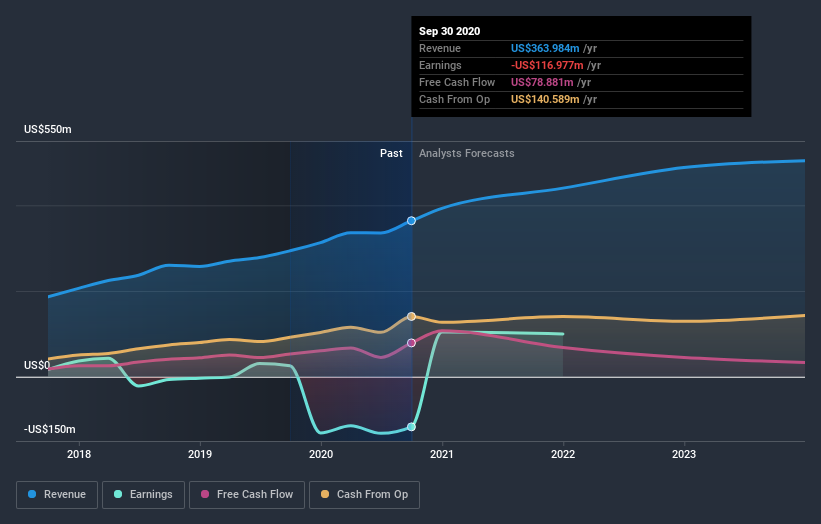Toggle the Free Cash Flow legend button
This screenshot has width=821, height=524.
coord(247,495)
